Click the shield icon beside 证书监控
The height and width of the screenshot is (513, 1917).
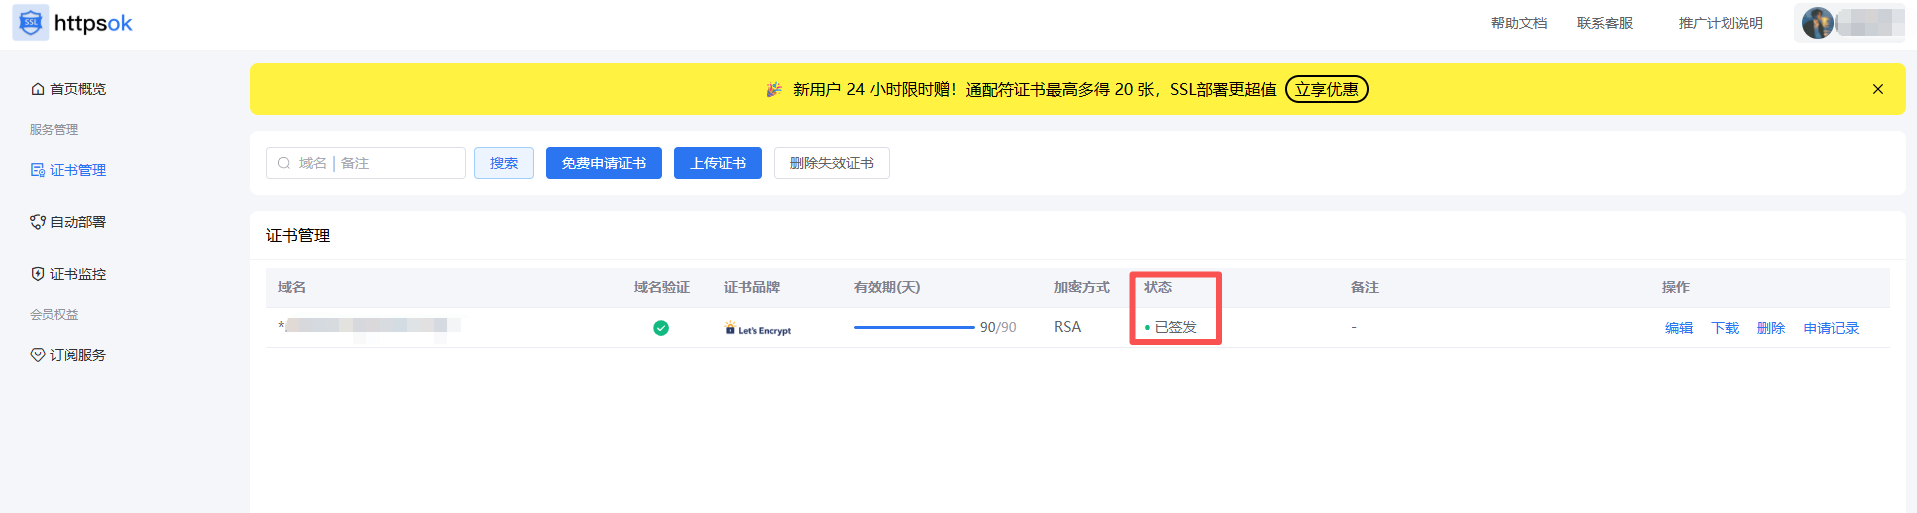click(38, 274)
